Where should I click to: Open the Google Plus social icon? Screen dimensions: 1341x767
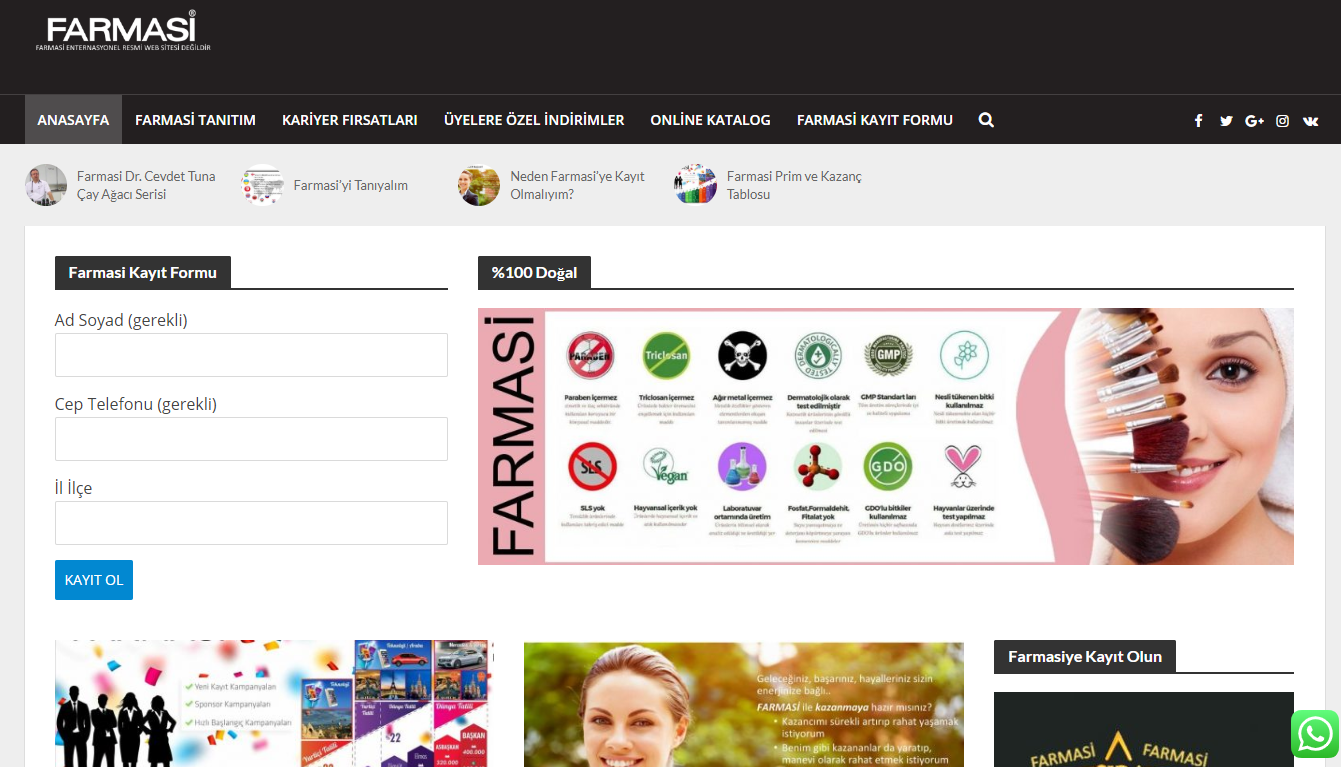[1254, 121]
